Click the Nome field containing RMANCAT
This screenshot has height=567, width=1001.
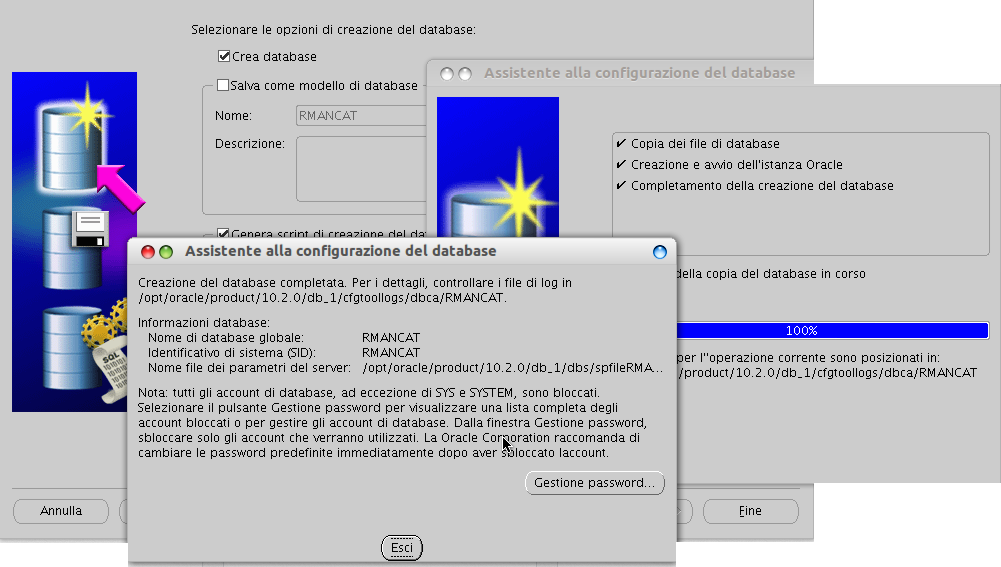pos(361,116)
